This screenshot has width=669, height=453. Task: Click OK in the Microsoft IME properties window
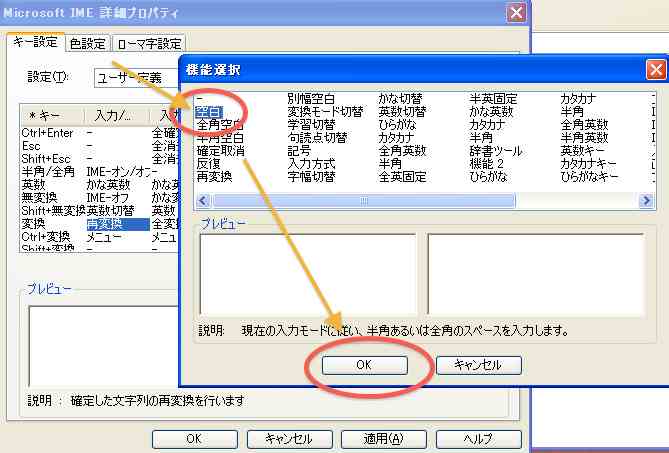195,439
